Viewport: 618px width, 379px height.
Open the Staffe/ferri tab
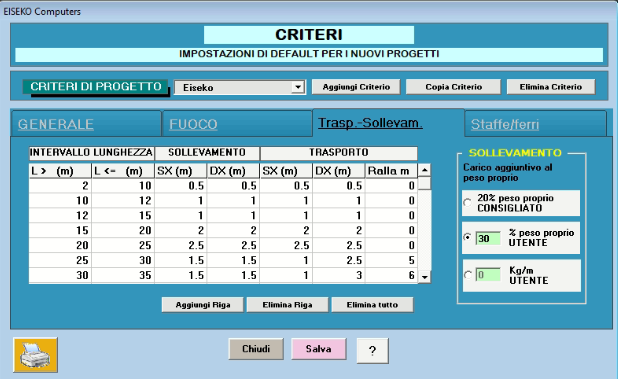535,124
